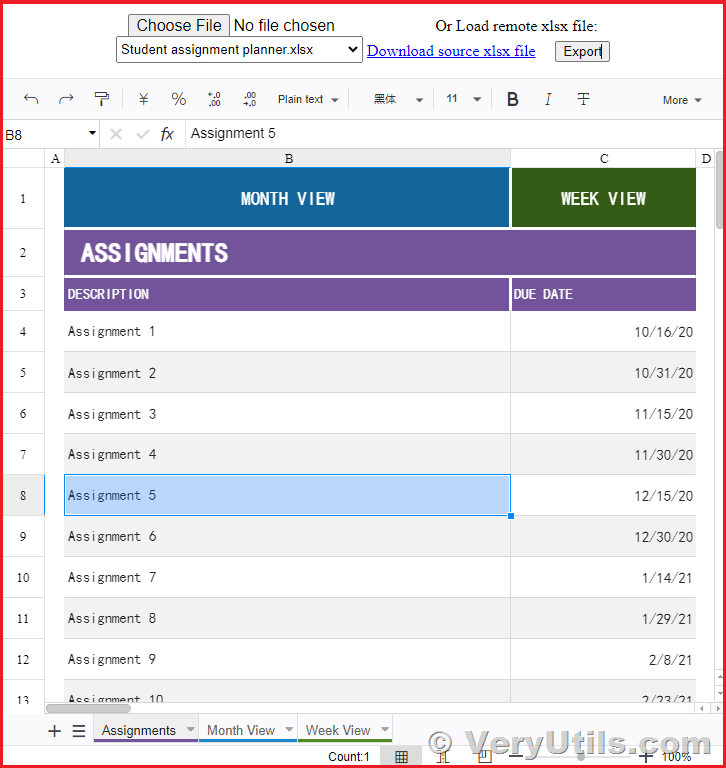Open the fx insert function dialog
The image size is (726, 768).
[167, 134]
